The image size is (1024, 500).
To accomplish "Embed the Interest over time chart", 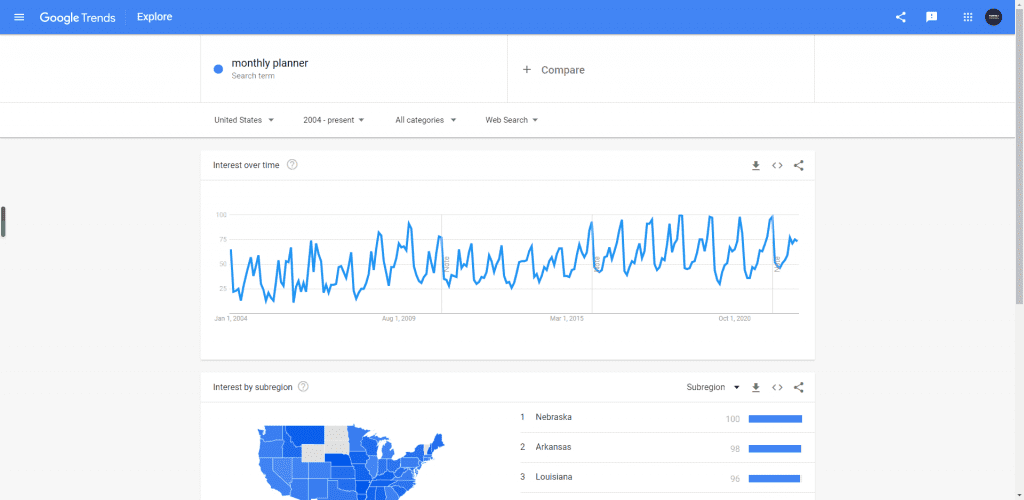I will (777, 165).
